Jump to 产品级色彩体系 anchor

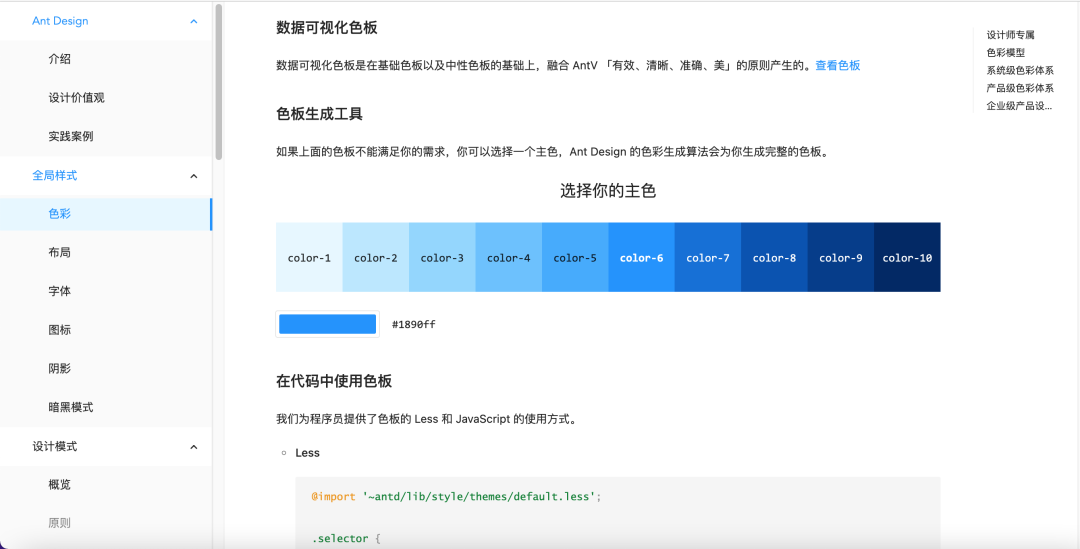[1019, 88]
